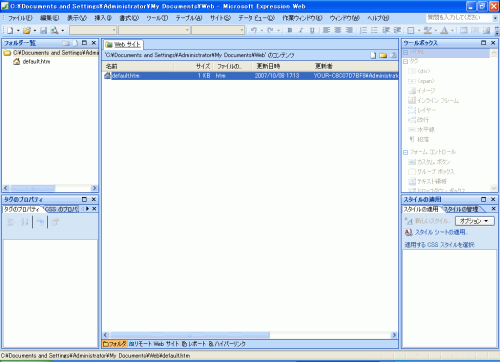
Task: Sort by サイズ column header
Action: click(x=193, y=66)
